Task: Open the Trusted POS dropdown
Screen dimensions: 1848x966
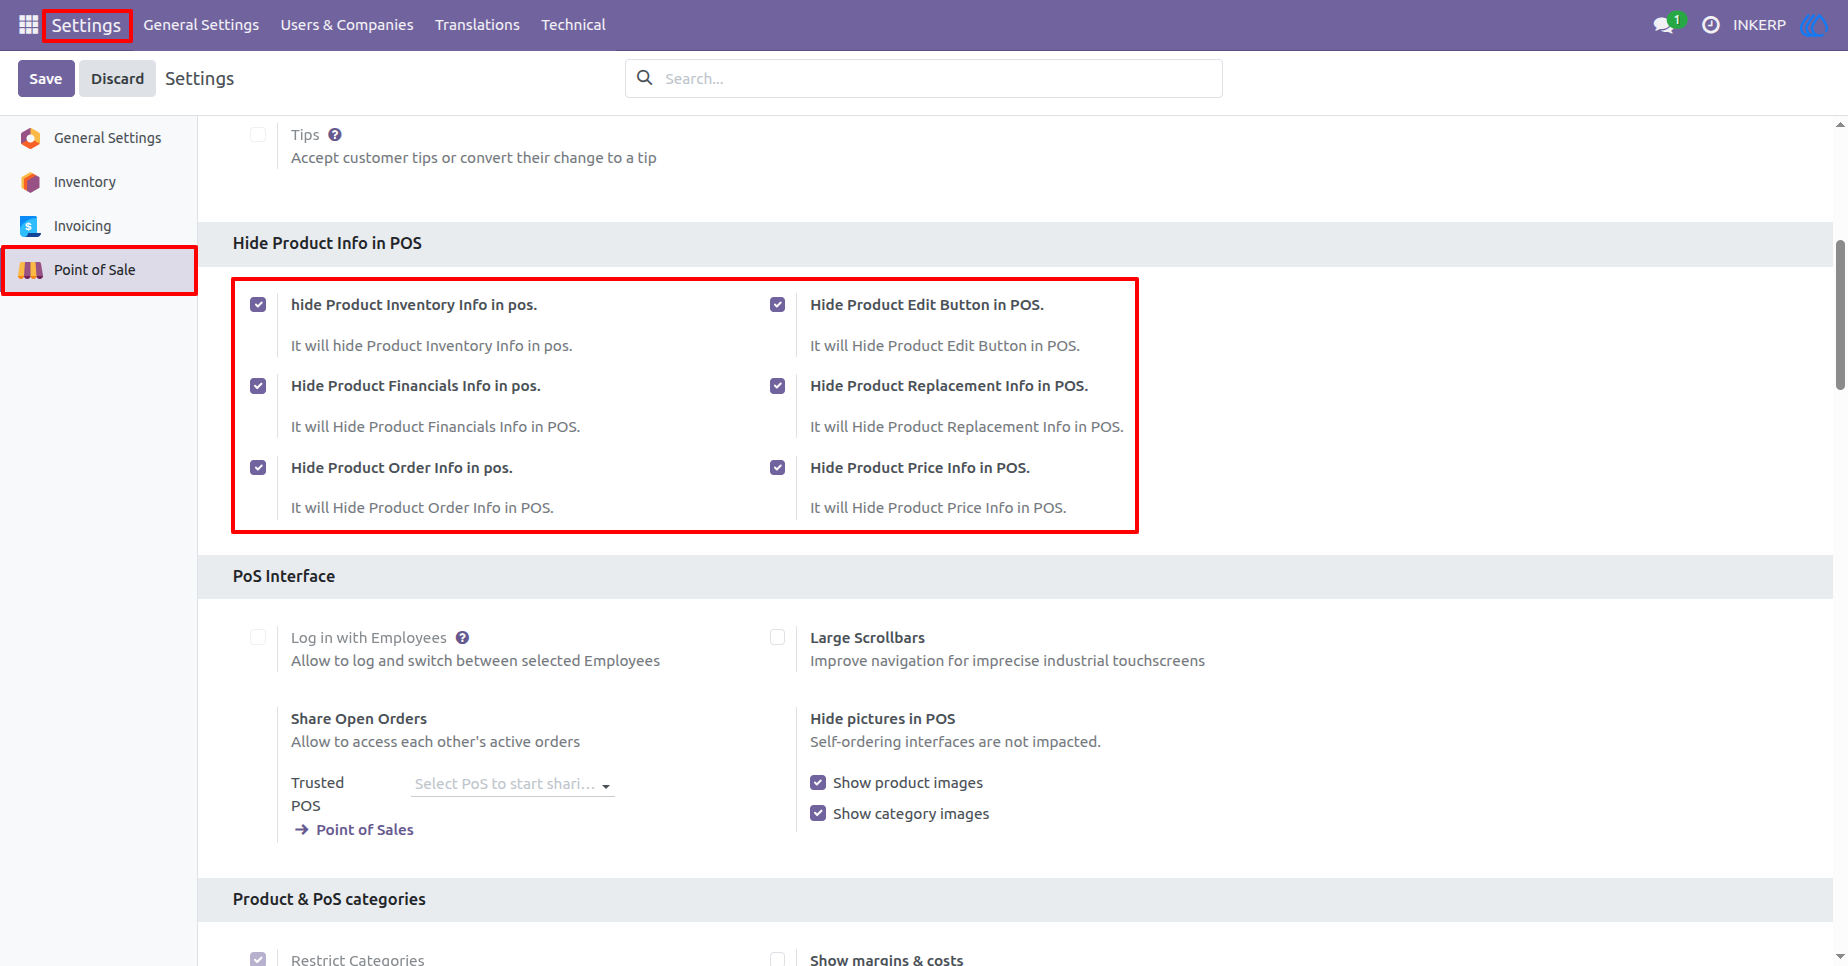Action: coord(513,784)
